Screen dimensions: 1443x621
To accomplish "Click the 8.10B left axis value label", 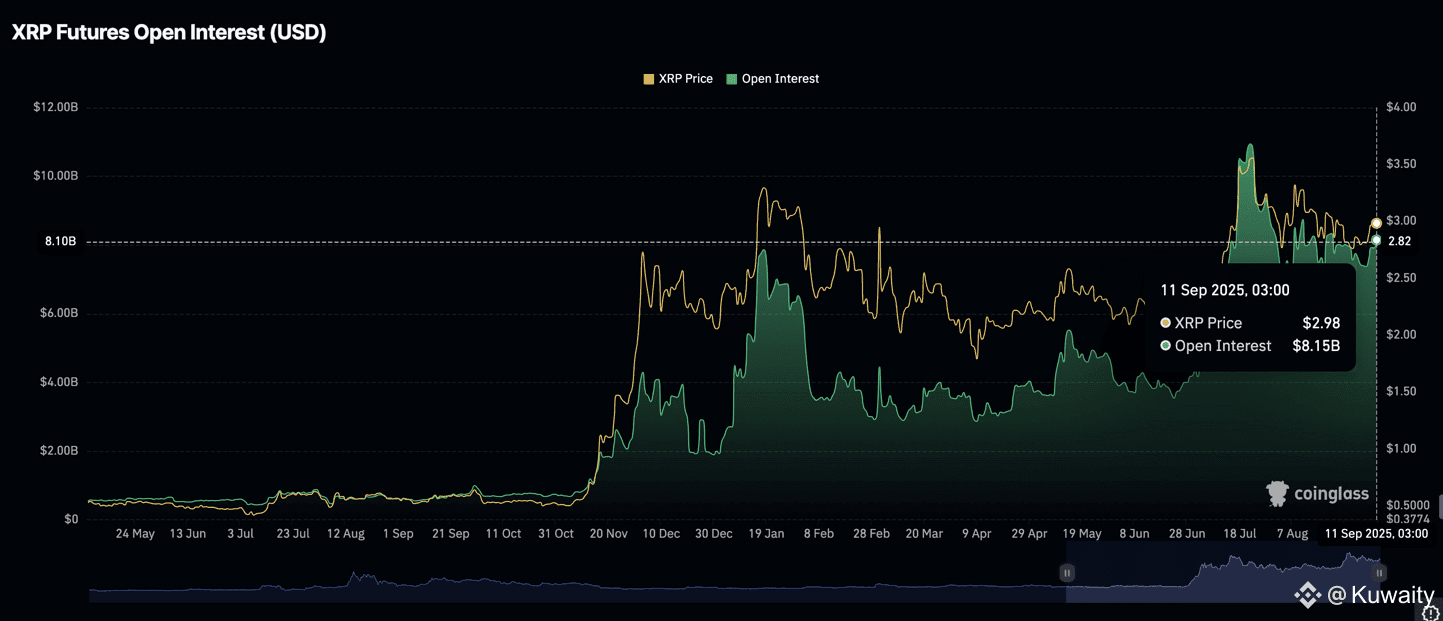I will pos(60,241).
